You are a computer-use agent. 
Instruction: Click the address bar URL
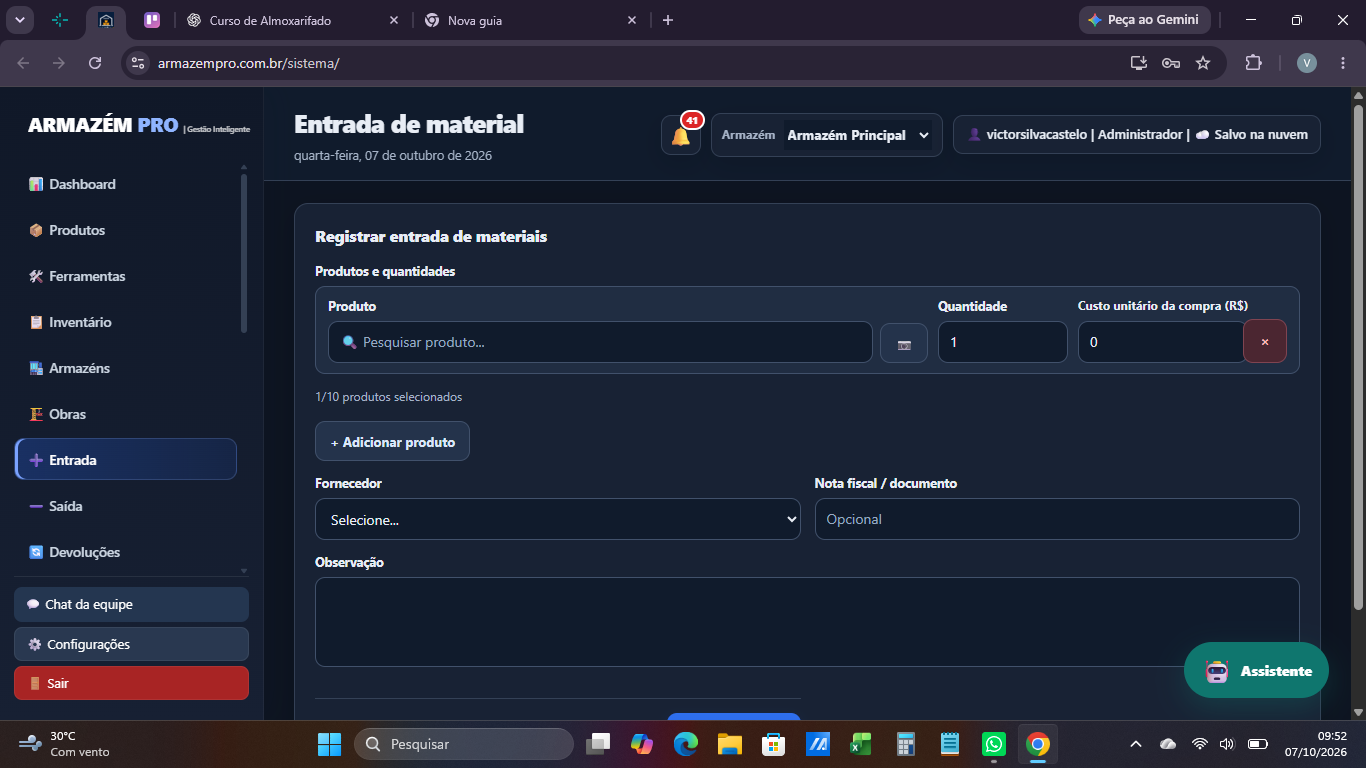coord(248,63)
